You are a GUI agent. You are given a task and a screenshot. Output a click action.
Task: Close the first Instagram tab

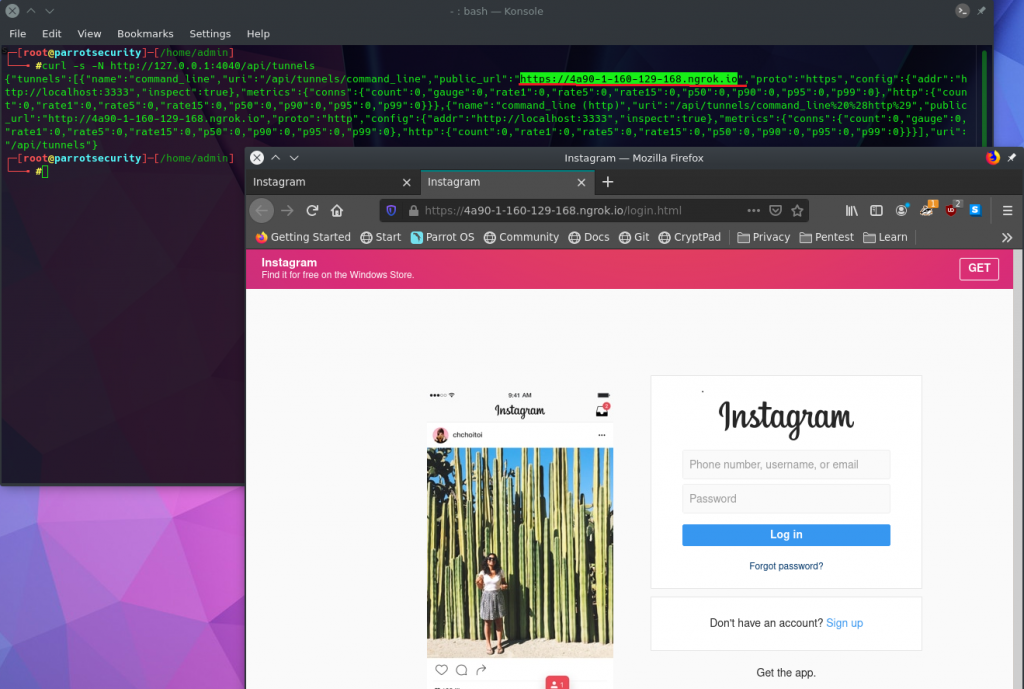(x=407, y=182)
